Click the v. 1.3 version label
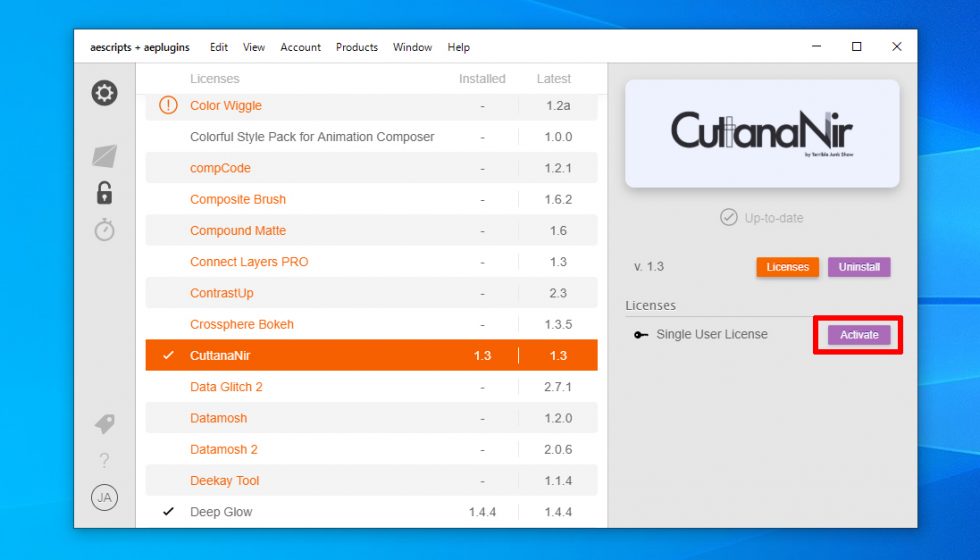Viewport: 980px width, 560px height. (649, 267)
